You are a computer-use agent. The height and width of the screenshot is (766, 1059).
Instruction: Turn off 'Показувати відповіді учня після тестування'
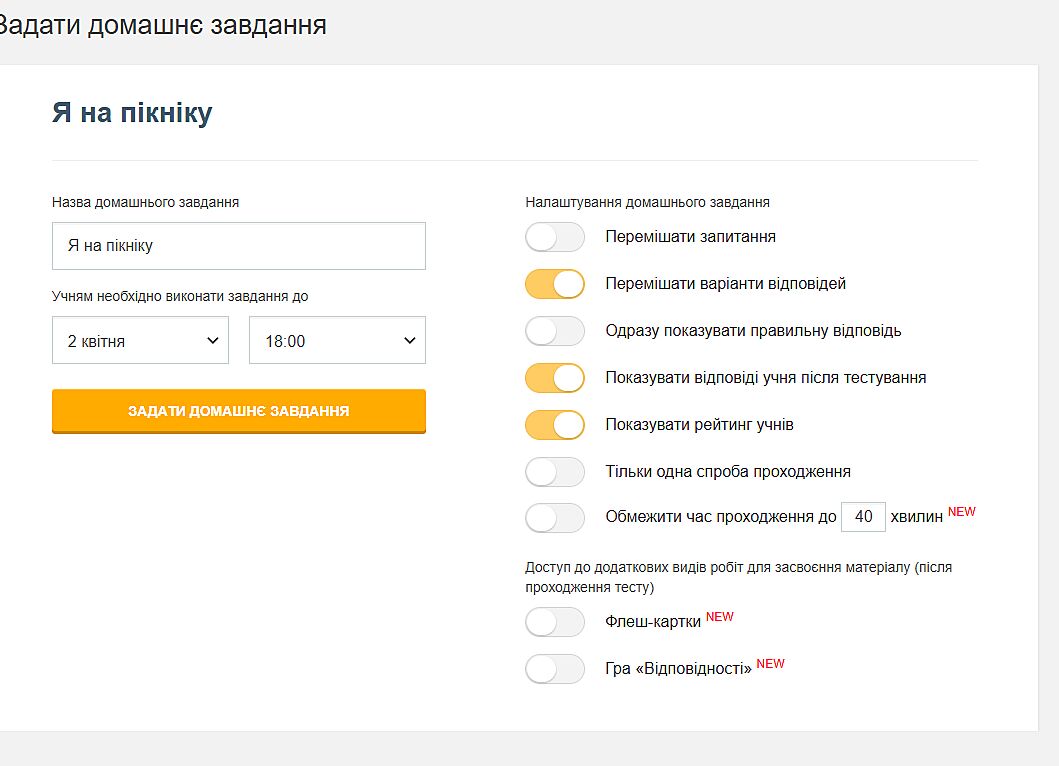click(554, 378)
